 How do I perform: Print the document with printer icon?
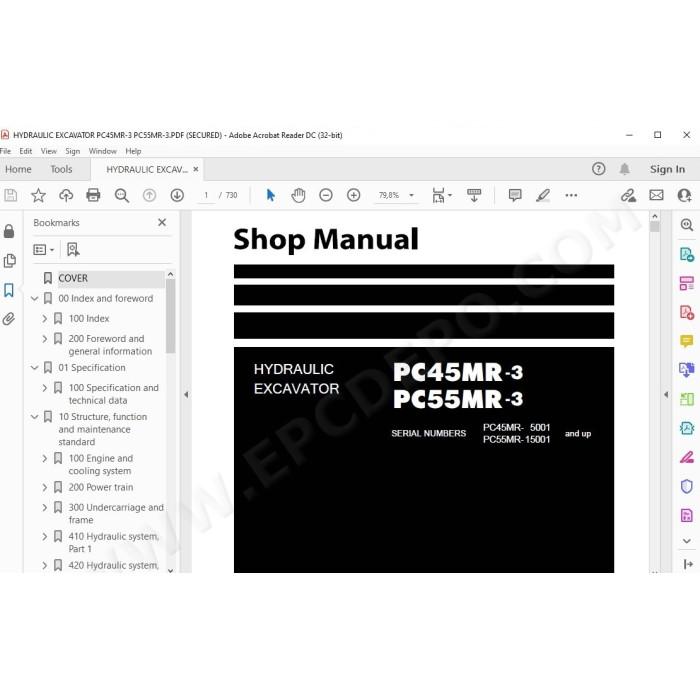point(93,195)
